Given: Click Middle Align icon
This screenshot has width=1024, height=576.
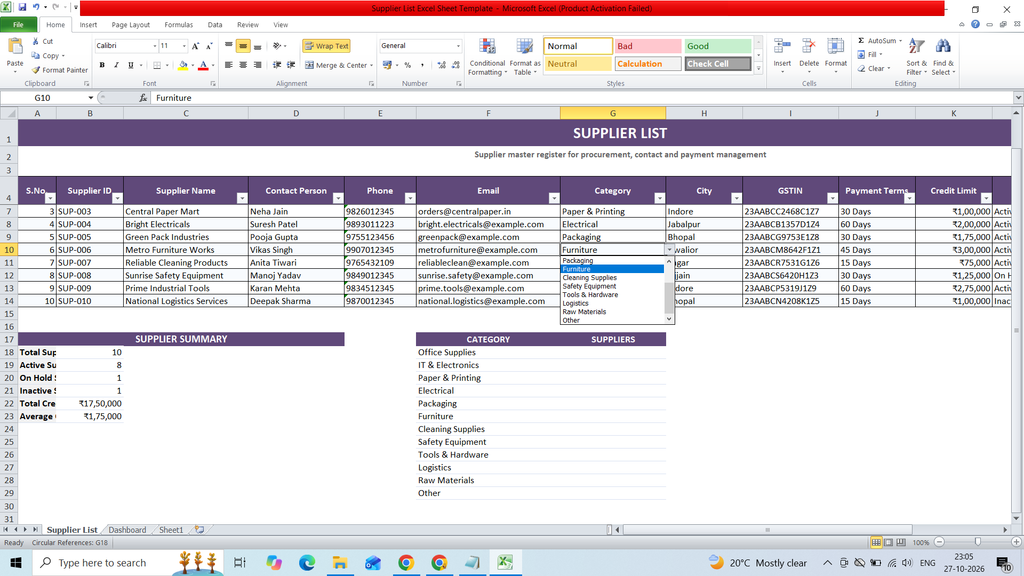Looking at the screenshot, I should coord(243,46).
